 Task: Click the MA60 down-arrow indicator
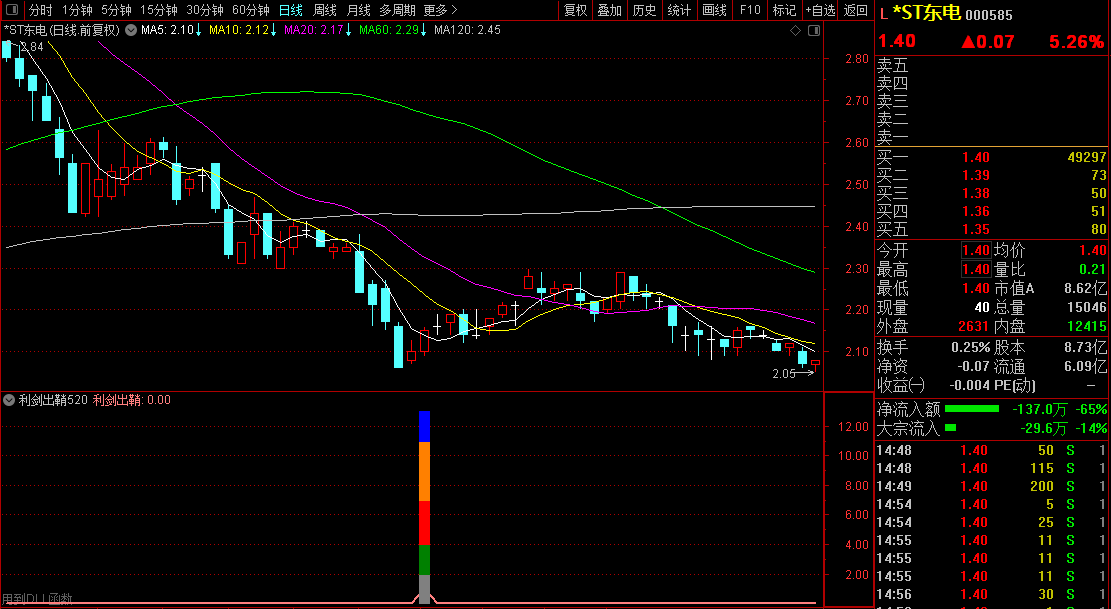[424, 31]
